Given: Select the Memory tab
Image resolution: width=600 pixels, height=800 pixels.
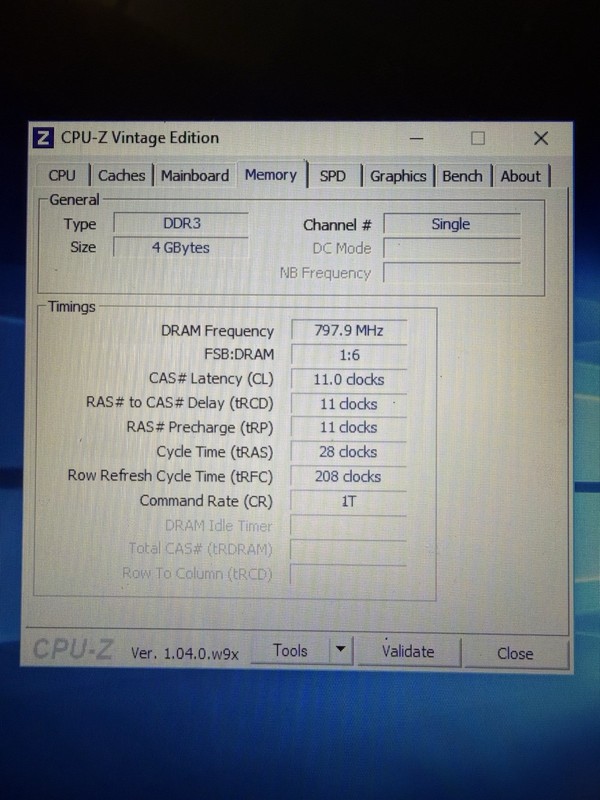Looking at the screenshot, I should pyautogui.click(x=271, y=174).
